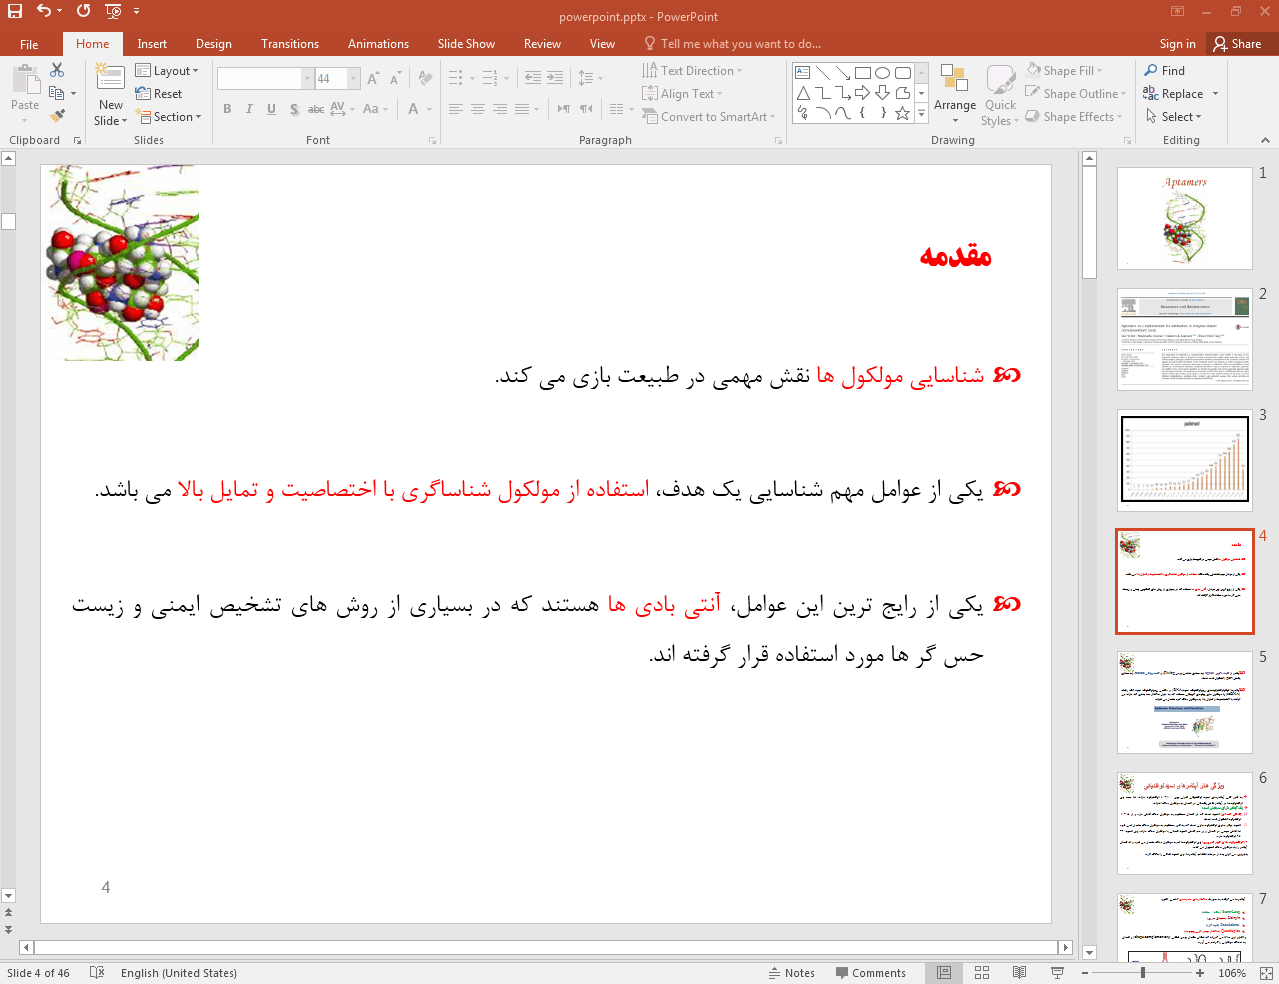Open Reading View from status bar
The image size is (1279, 984).
point(1019,973)
